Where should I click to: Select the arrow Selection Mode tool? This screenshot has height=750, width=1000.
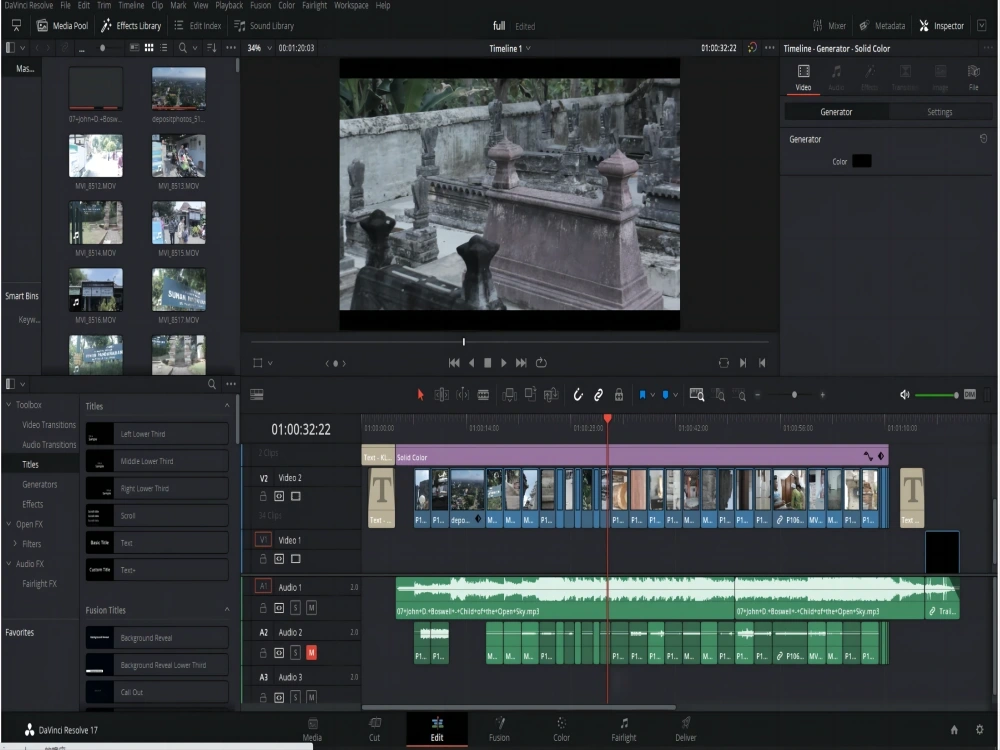coord(420,395)
